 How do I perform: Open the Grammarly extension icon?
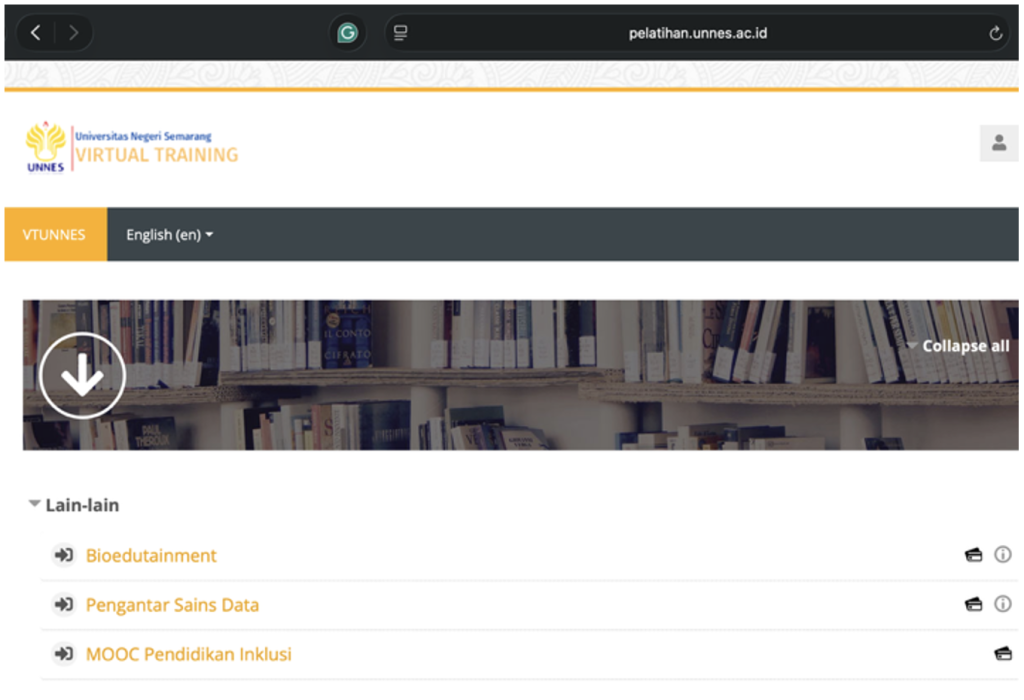pos(347,33)
